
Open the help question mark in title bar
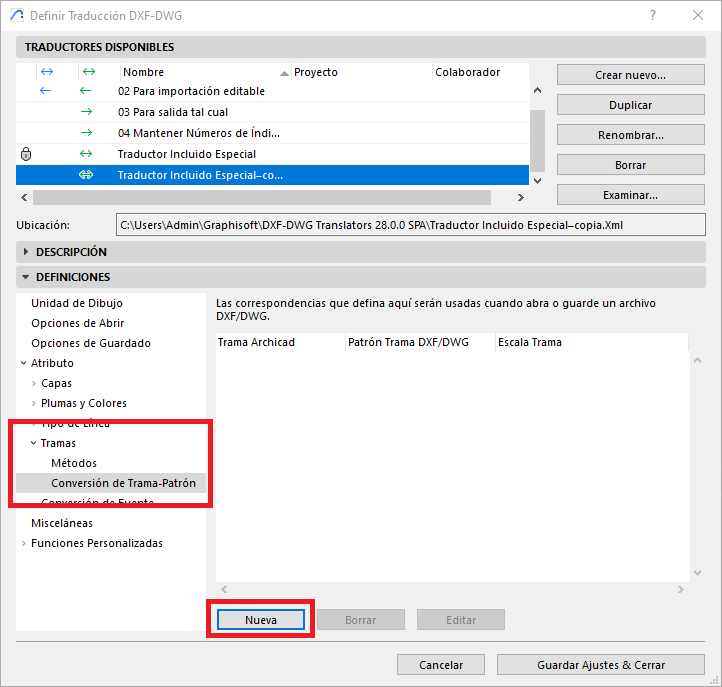pos(652,16)
